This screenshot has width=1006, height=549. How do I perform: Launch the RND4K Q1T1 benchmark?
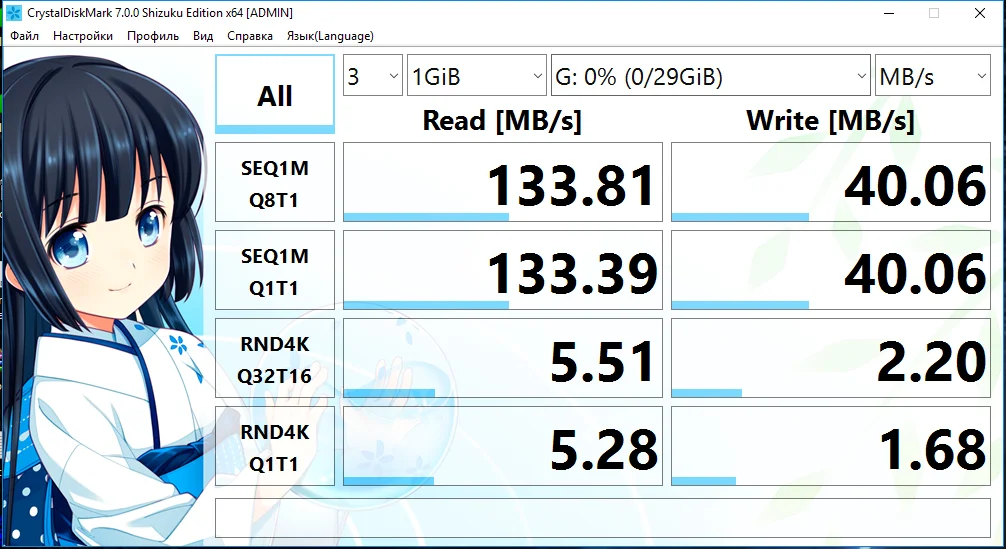coord(275,446)
